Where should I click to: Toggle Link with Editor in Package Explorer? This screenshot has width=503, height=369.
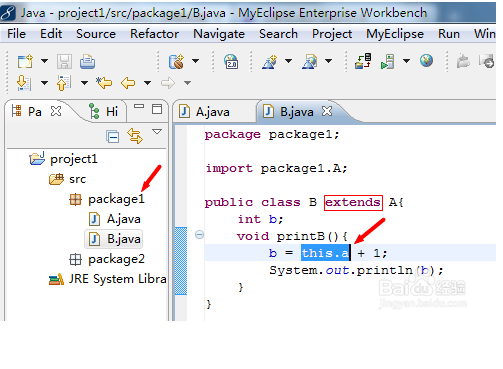[135, 136]
